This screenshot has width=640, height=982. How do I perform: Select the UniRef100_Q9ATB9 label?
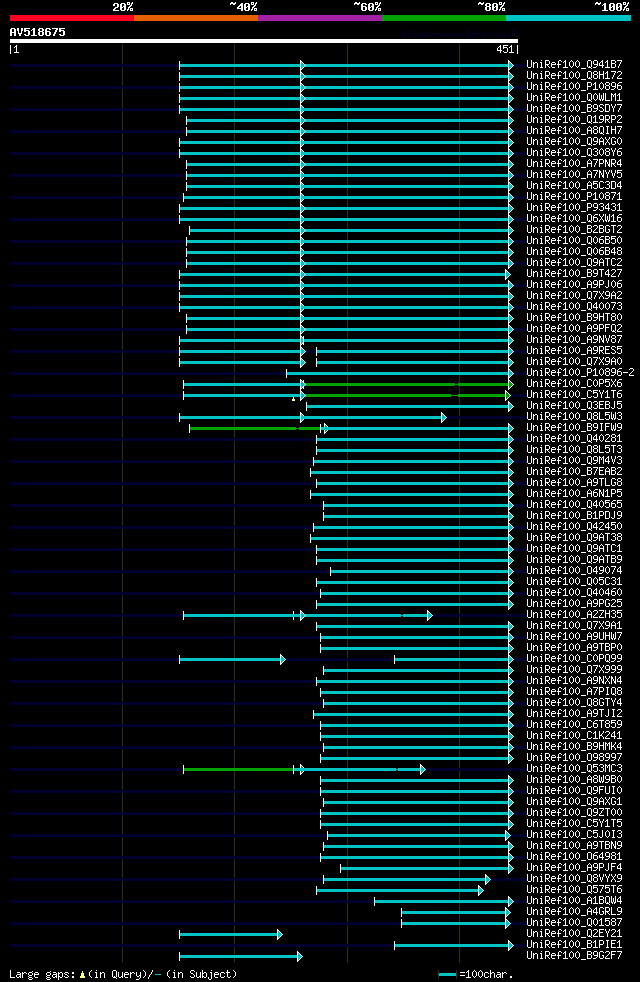click(x=574, y=560)
